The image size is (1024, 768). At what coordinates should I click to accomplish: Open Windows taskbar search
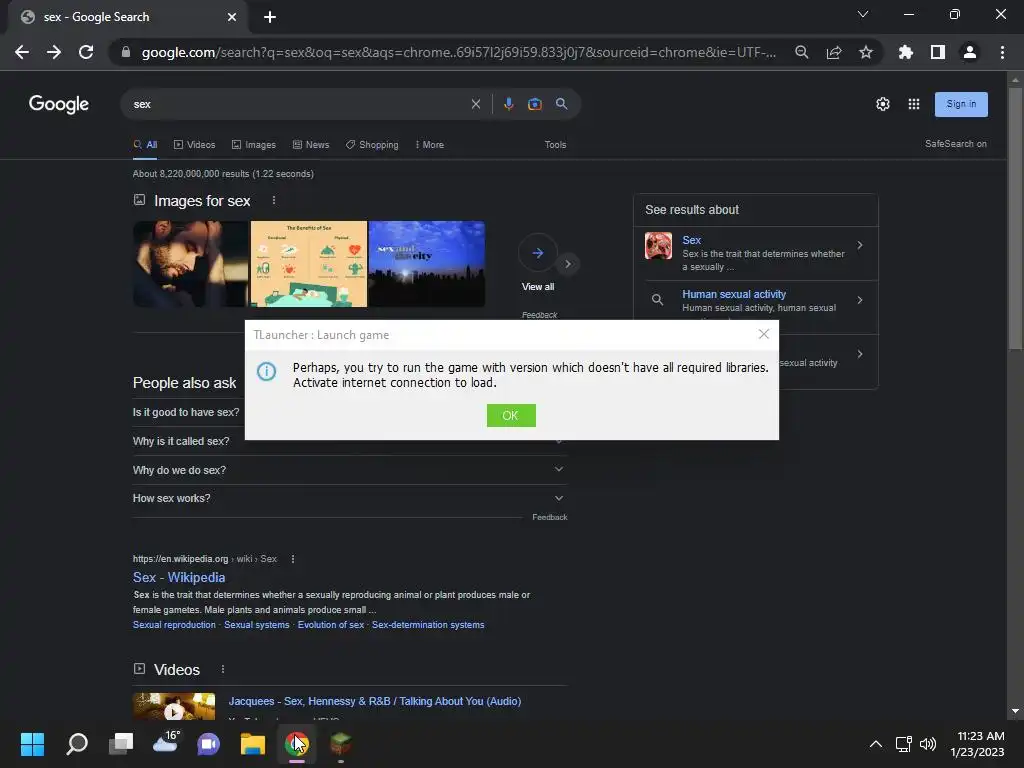coord(76,743)
